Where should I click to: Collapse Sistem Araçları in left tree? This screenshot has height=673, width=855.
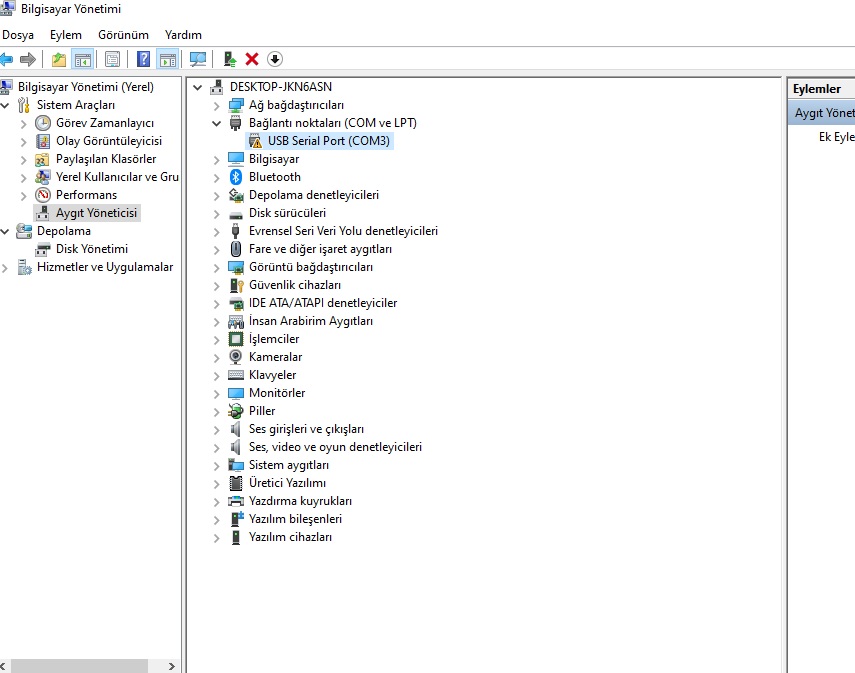(x=5, y=105)
